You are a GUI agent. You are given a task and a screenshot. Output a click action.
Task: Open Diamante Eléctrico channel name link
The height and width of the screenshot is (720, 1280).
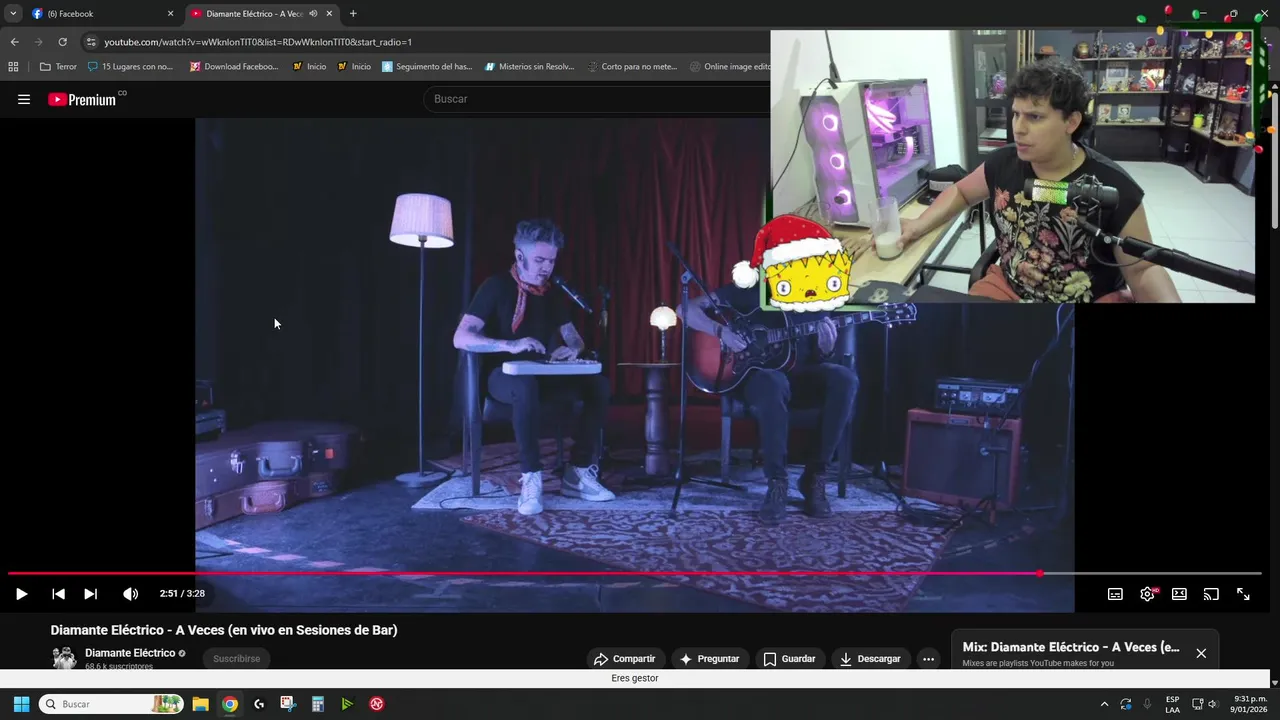pos(130,653)
